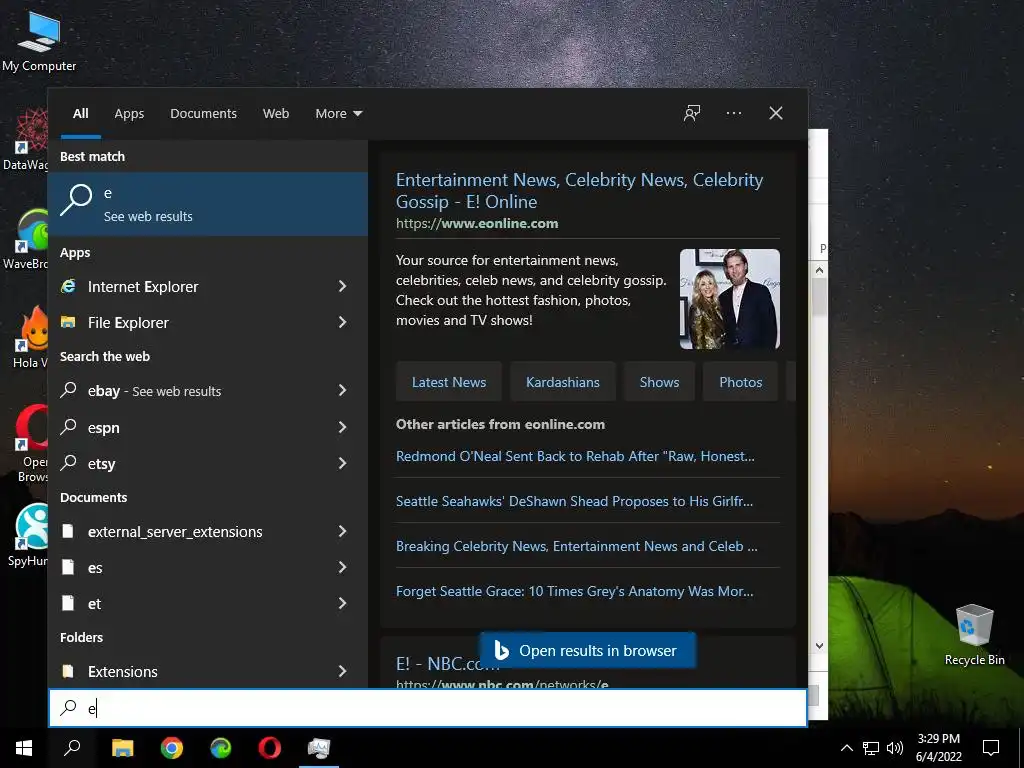Expand Internet Explorer result arrow
Screen dimensions: 1024x768
342,286
